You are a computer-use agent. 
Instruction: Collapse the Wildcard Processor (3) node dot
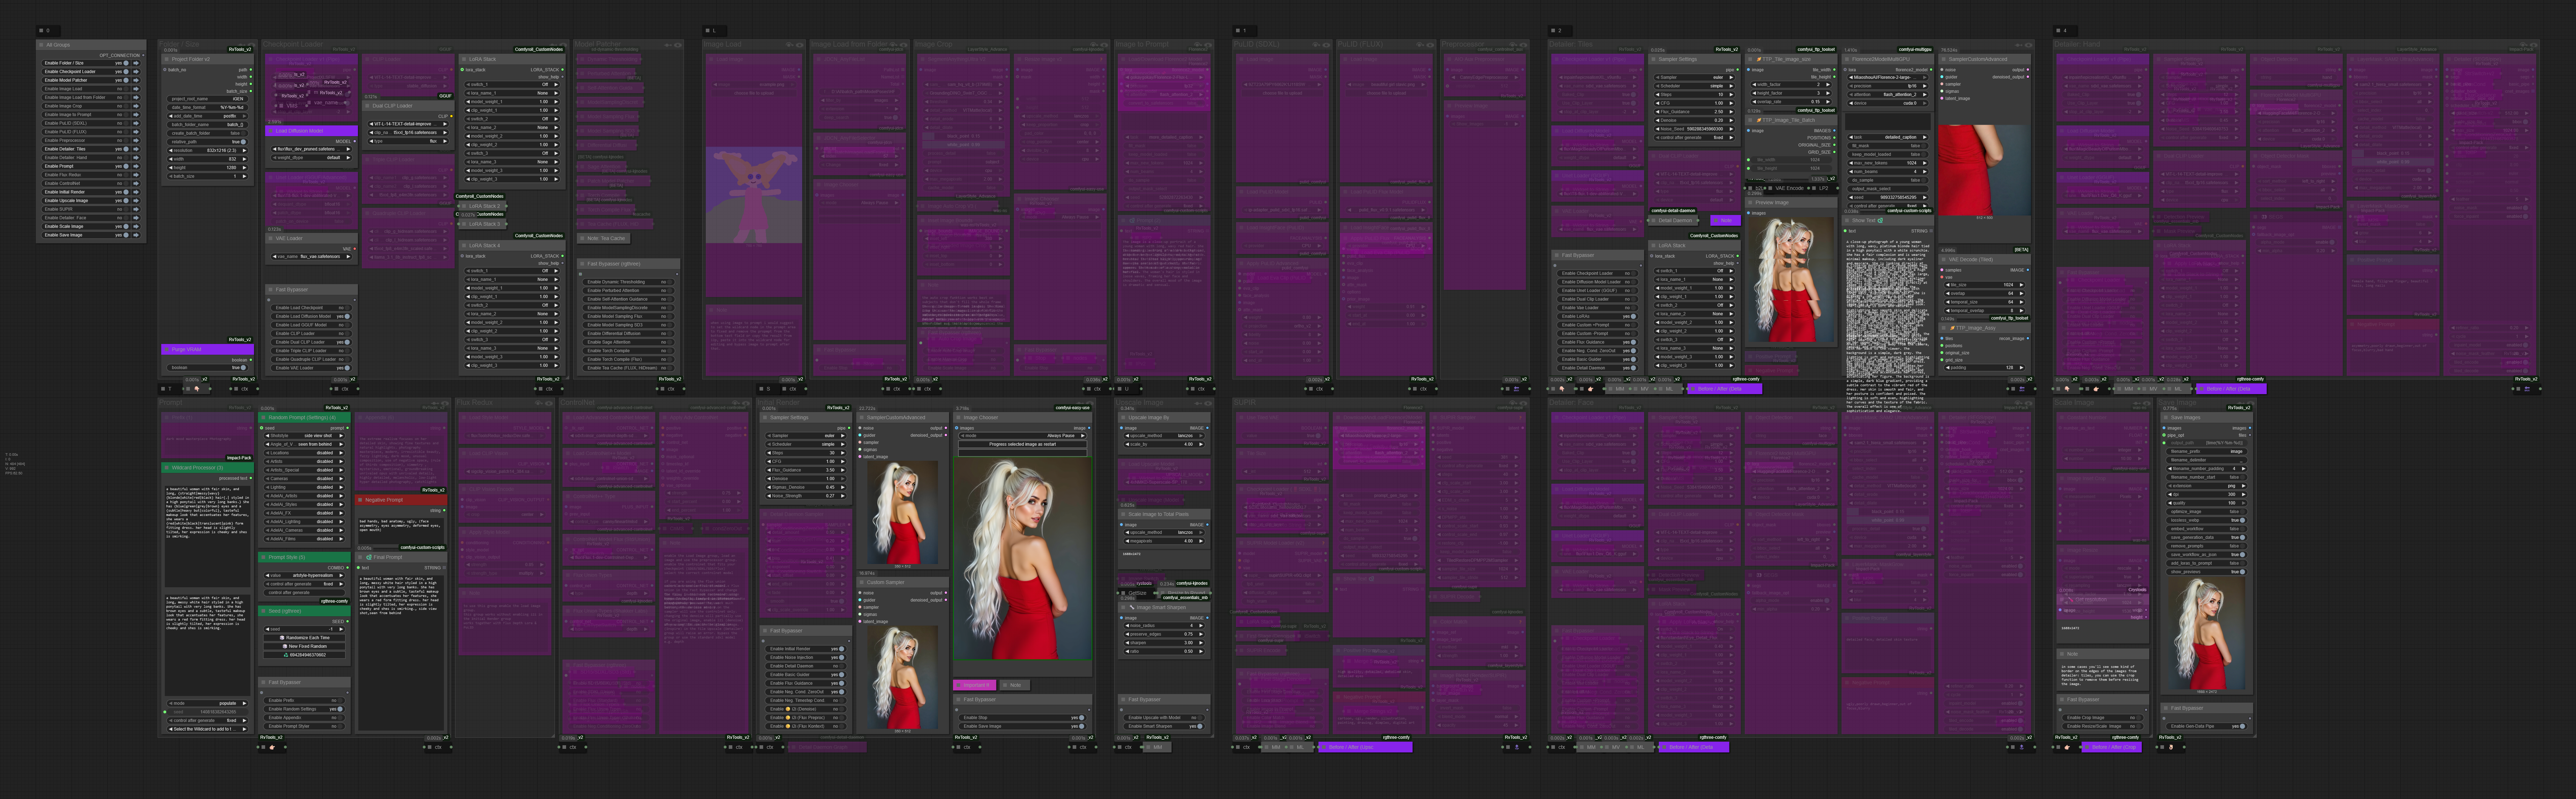point(167,468)
